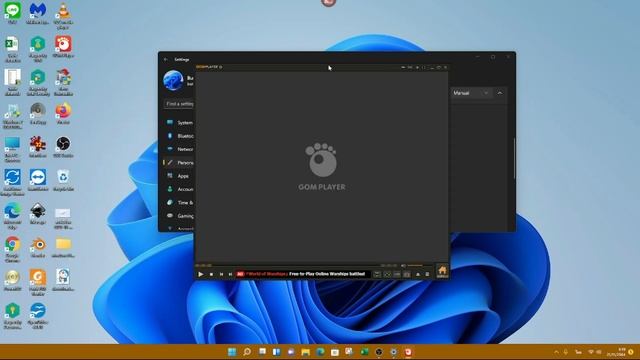
Task: Switch to GOM Player on taskbar
Action: [408, 352]
